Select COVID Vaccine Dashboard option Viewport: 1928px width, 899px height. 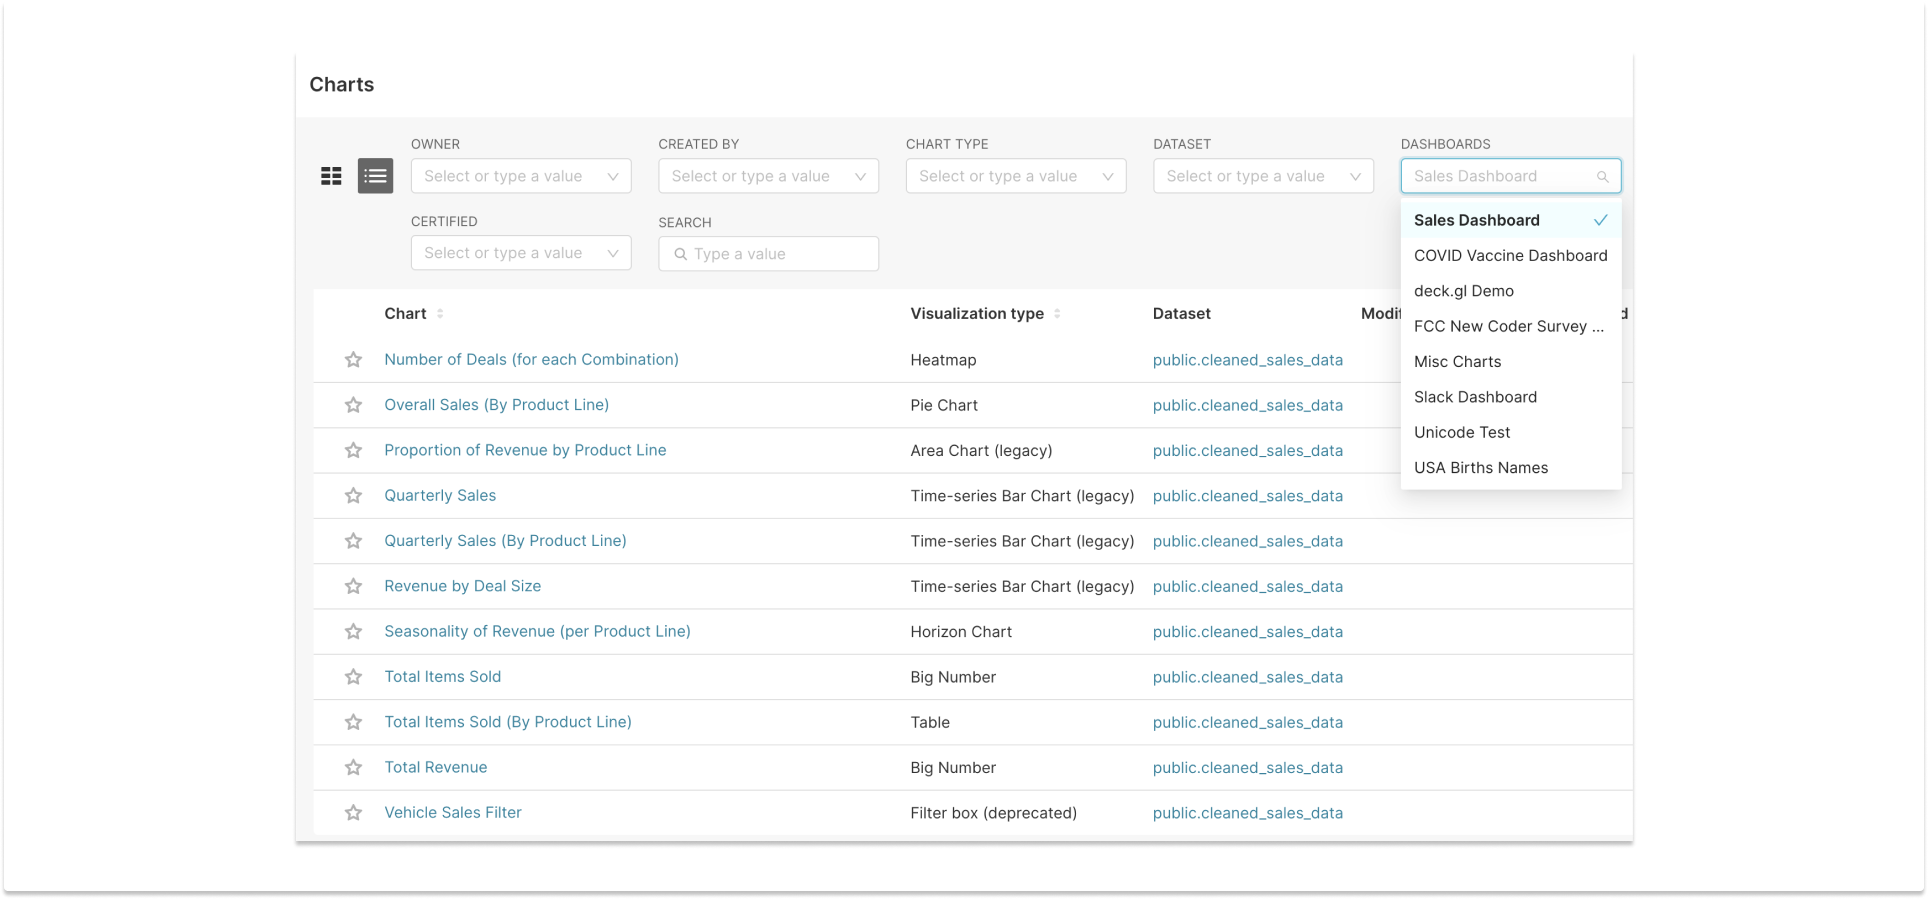(1510, 256)
